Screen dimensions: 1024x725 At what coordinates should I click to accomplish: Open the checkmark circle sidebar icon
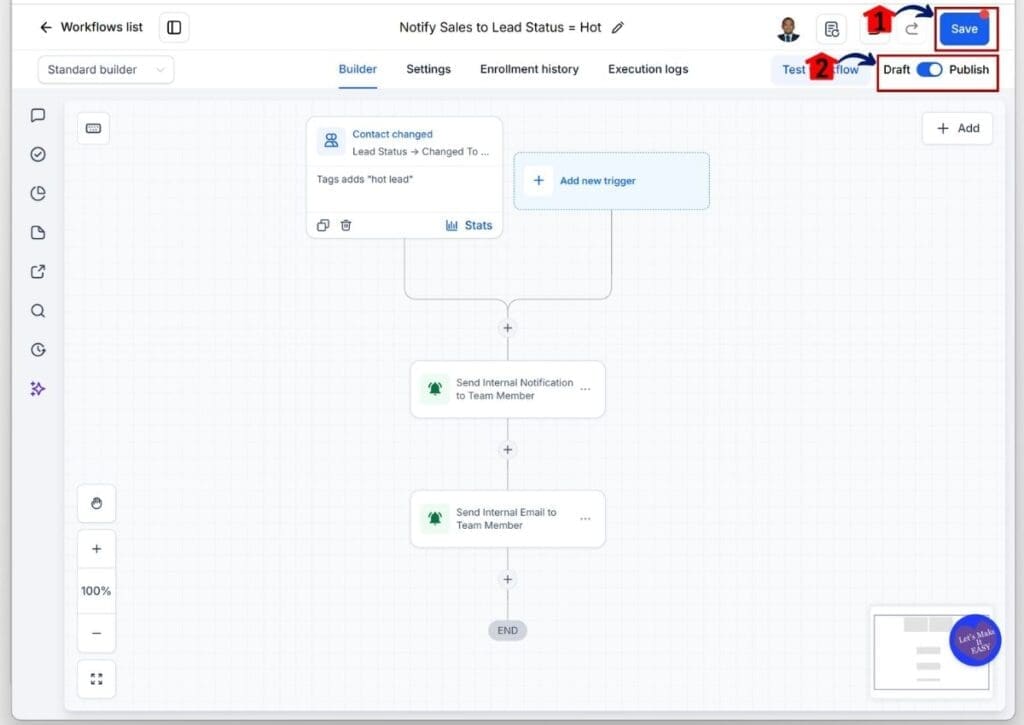click(x=38, y=154)
